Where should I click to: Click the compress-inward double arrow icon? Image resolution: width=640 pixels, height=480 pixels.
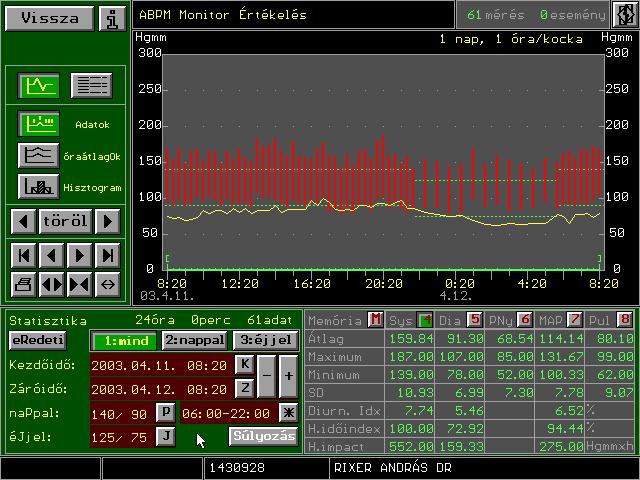click(x=79, y=284)
